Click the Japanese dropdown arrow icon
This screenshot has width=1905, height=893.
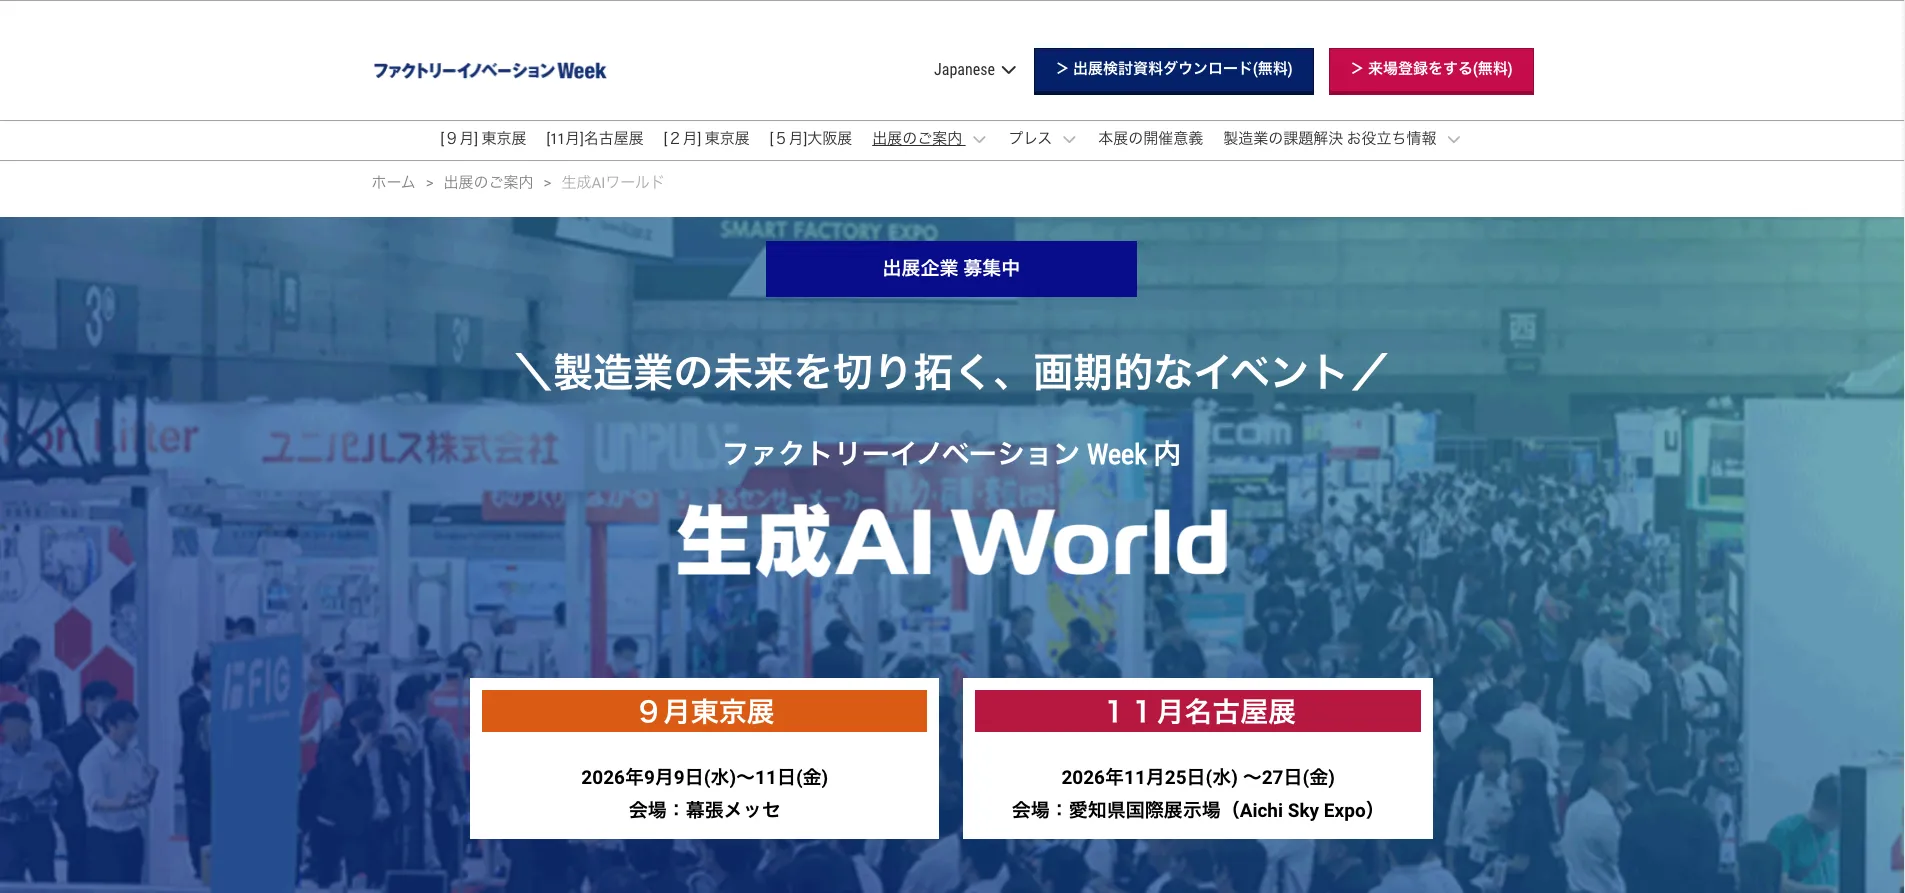click(1008, 70)
